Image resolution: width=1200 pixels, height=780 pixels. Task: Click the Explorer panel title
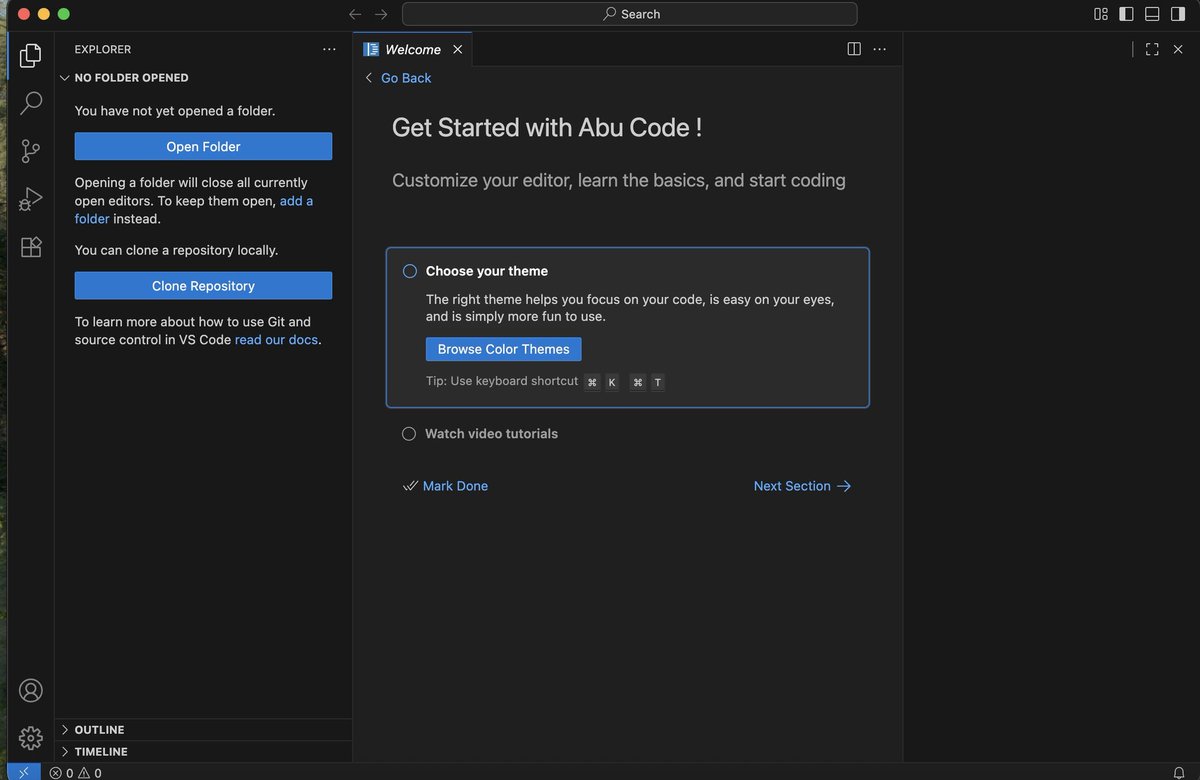103,49
